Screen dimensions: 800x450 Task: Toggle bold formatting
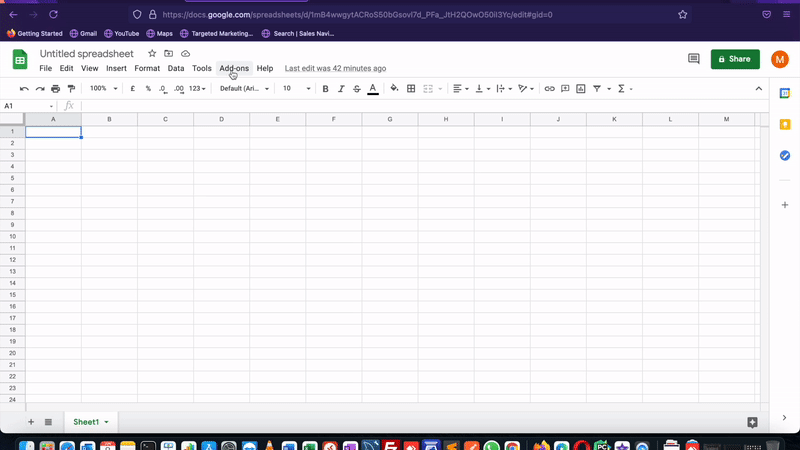tap(325, 89)
